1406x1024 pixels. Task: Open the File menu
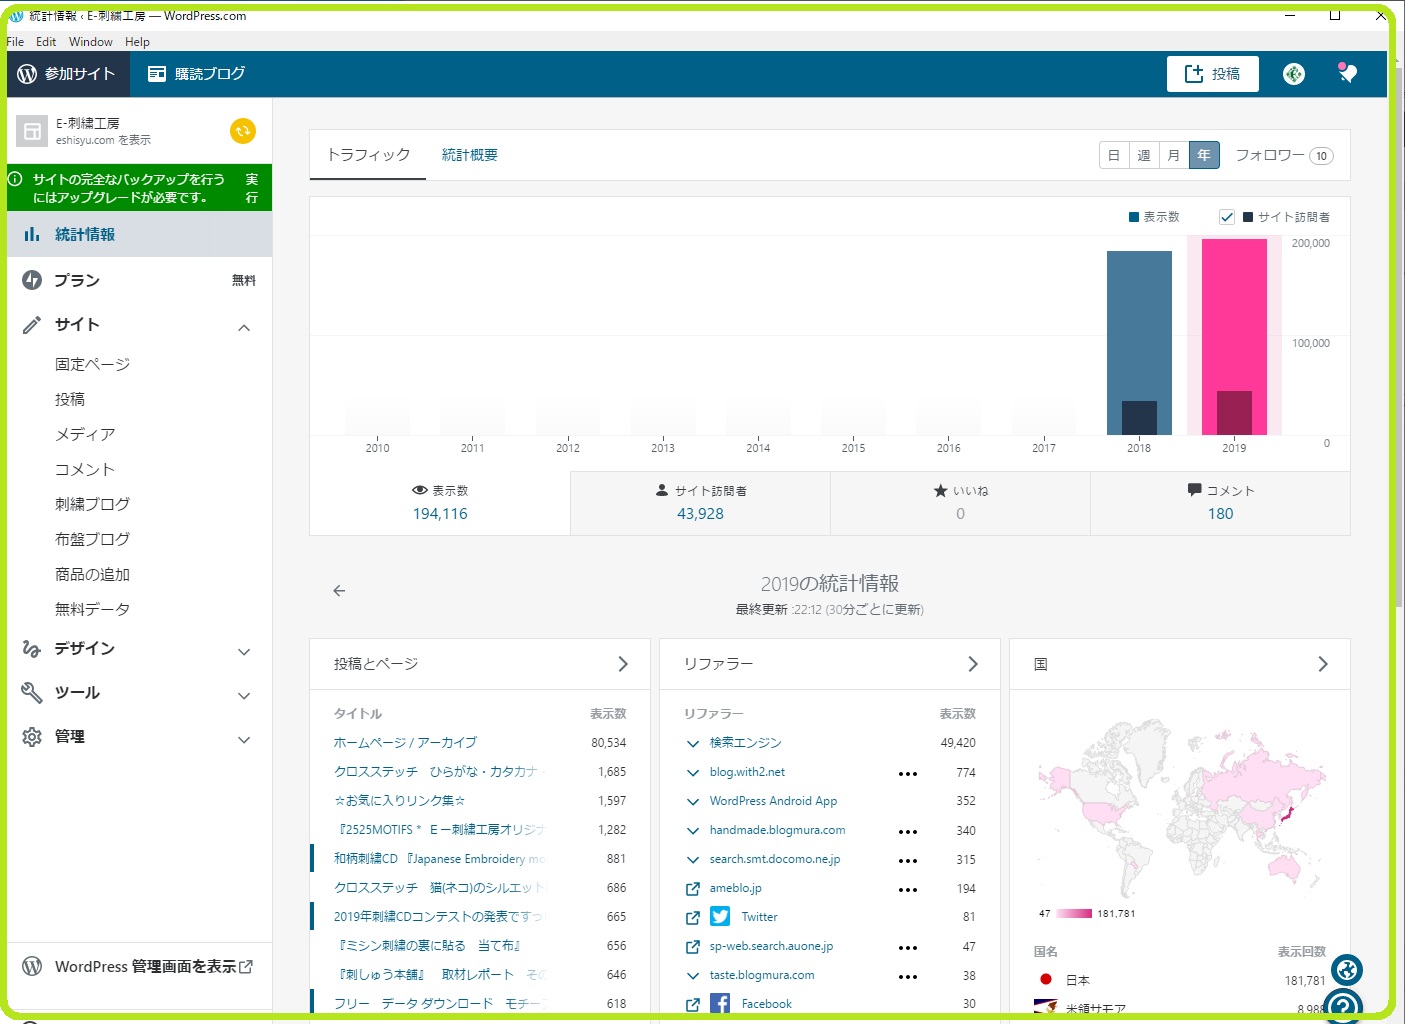point(15,42)
